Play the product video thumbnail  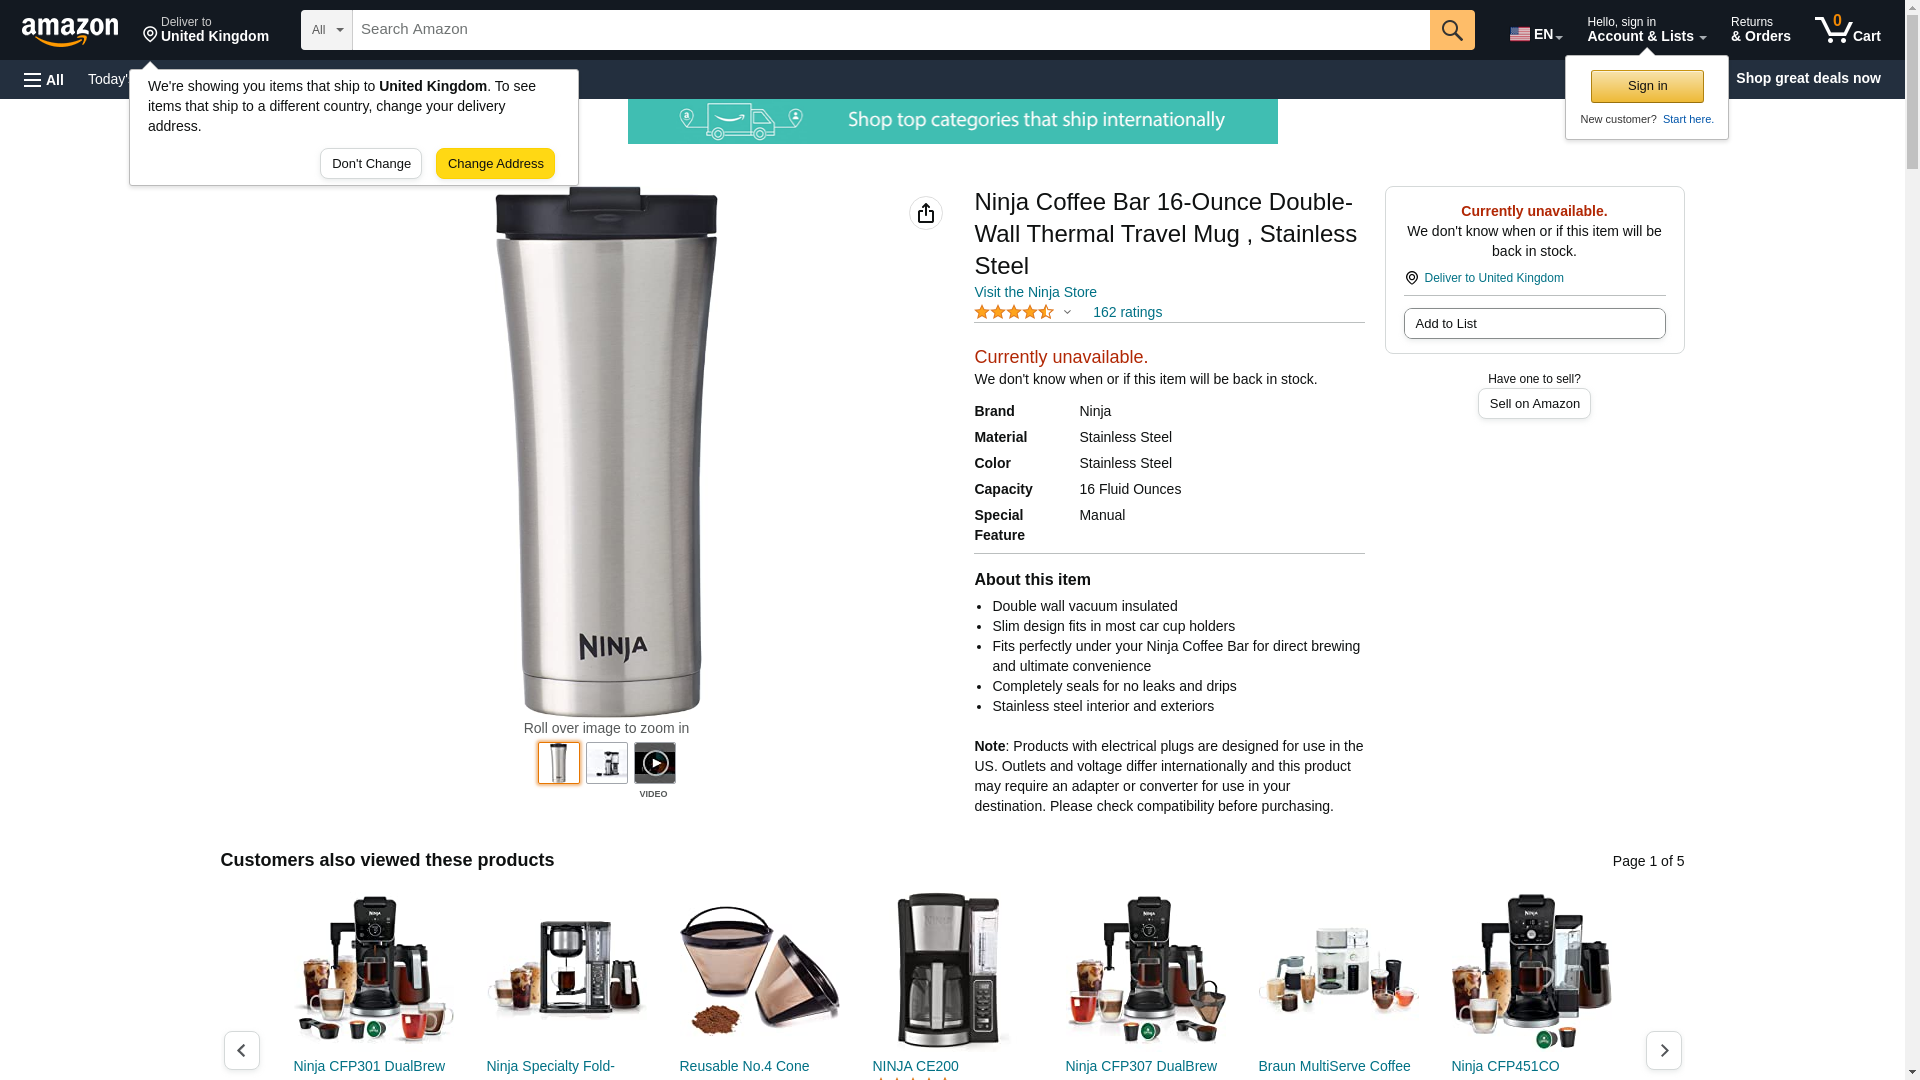(x=655, y=763)
